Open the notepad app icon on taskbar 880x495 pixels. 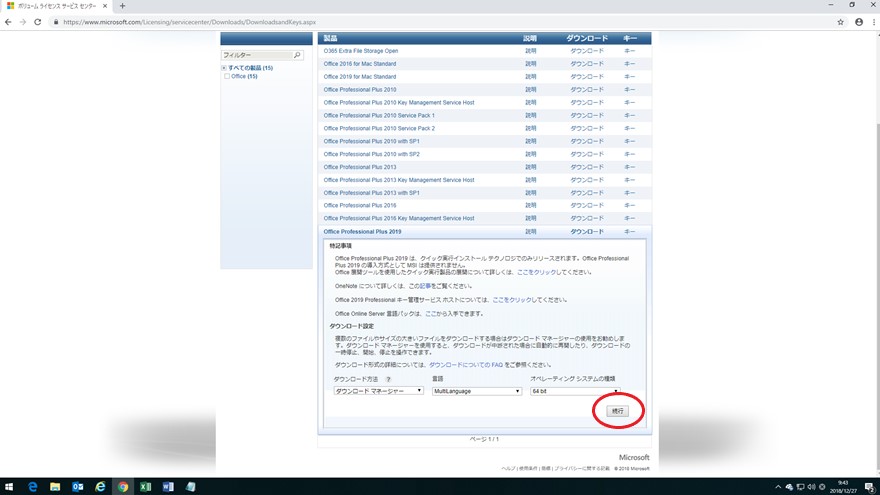(x=191, y=487)
